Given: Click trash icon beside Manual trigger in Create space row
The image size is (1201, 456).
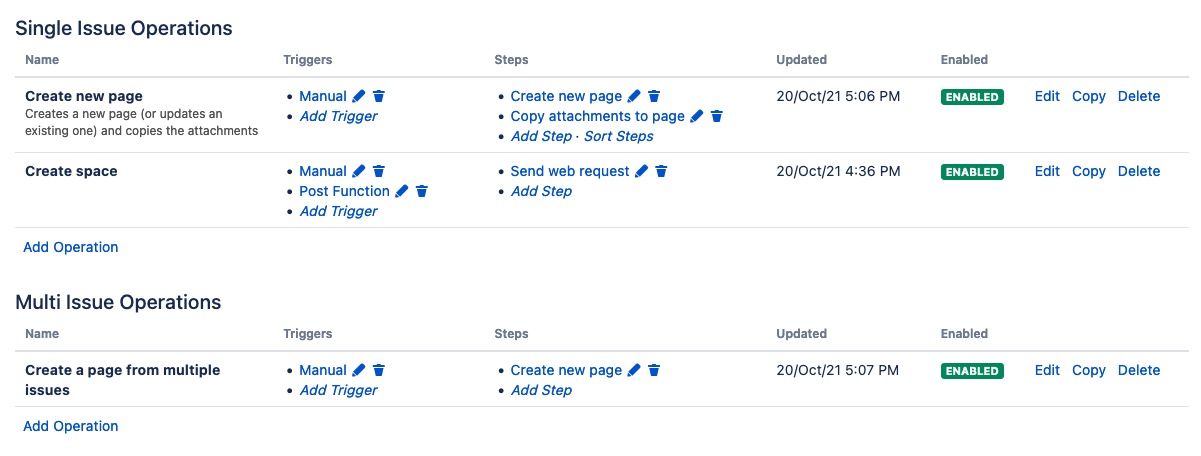Looking at the screenshot, I should (379, 172).
